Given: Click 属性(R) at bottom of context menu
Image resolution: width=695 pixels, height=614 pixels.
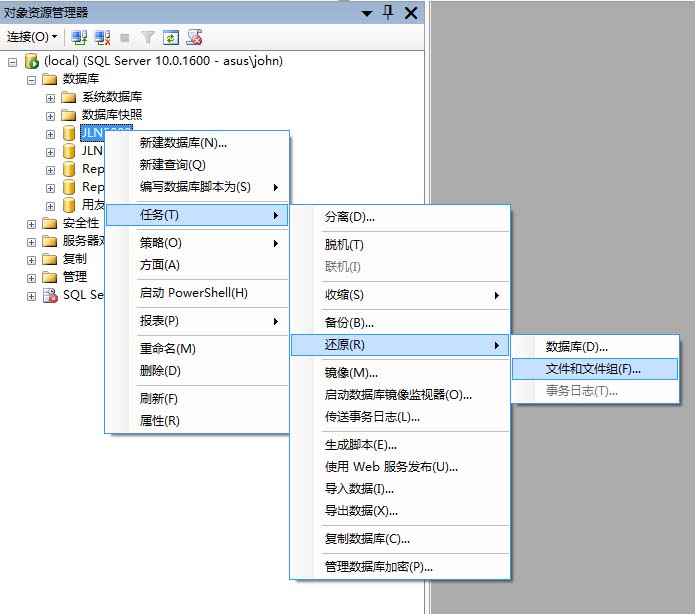Looking at the screenshot, I should (159, 420).
